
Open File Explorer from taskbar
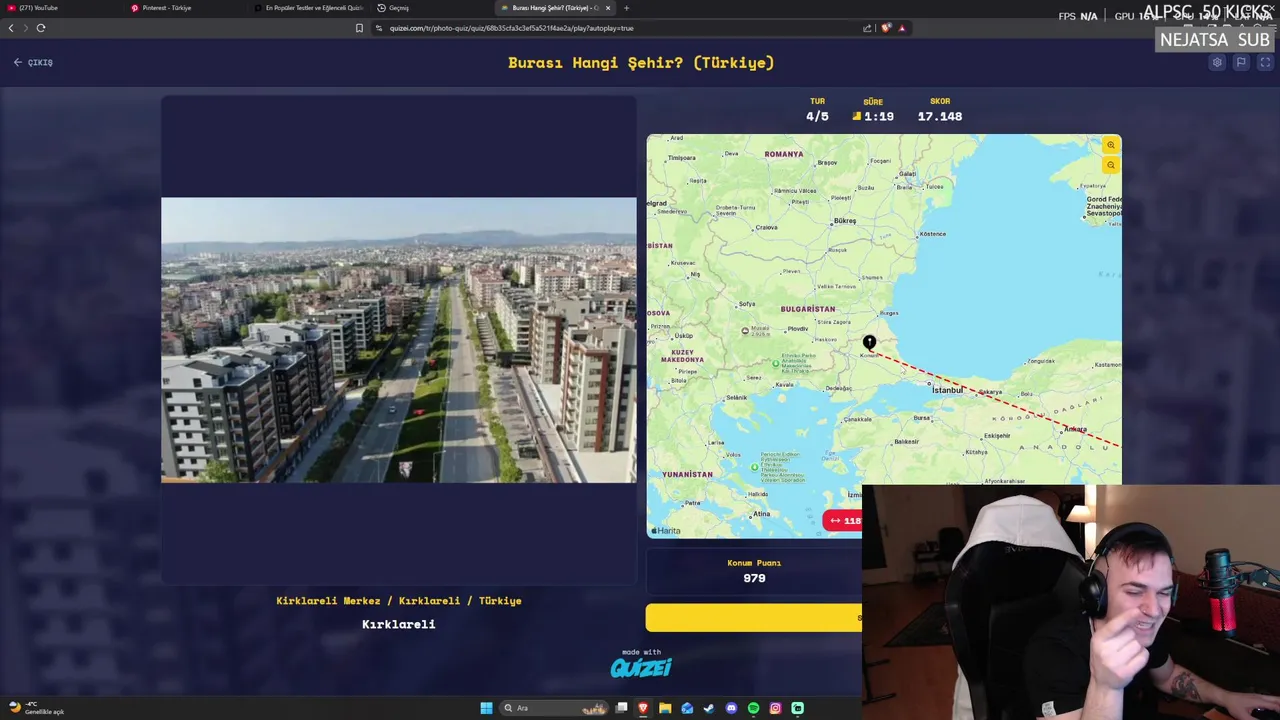pos(665,708)
